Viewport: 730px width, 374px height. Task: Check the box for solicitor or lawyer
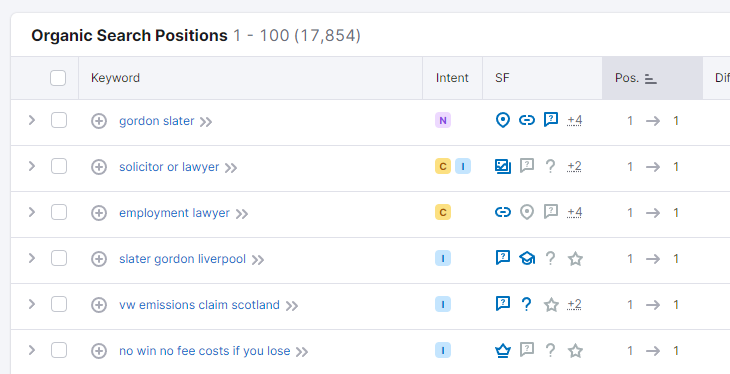pyautogui.click(x=59, y=166)
